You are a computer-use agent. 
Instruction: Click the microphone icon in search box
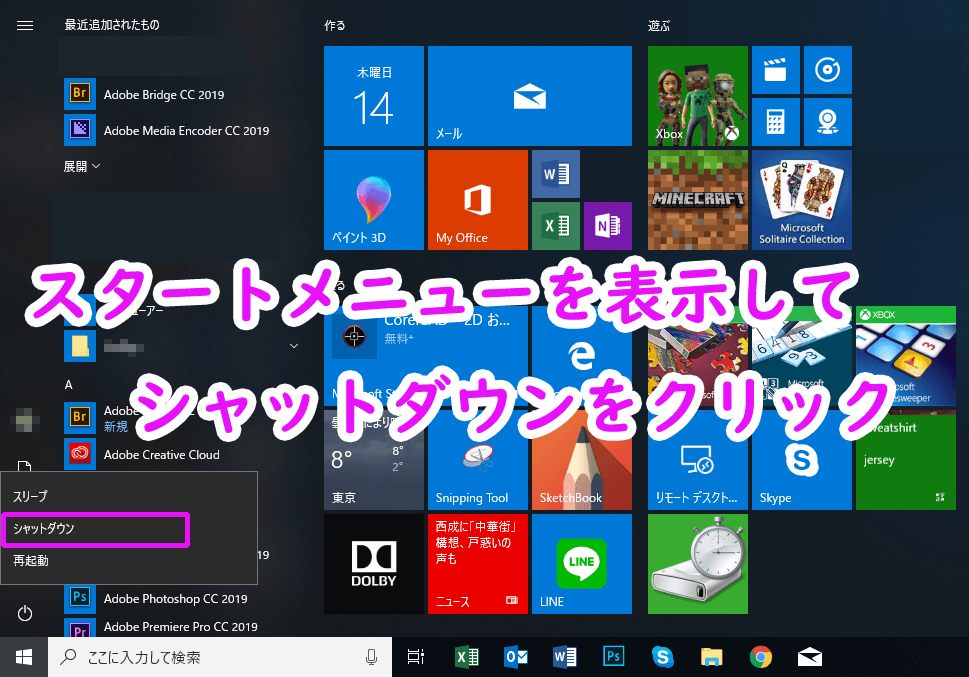coord(371,657)
